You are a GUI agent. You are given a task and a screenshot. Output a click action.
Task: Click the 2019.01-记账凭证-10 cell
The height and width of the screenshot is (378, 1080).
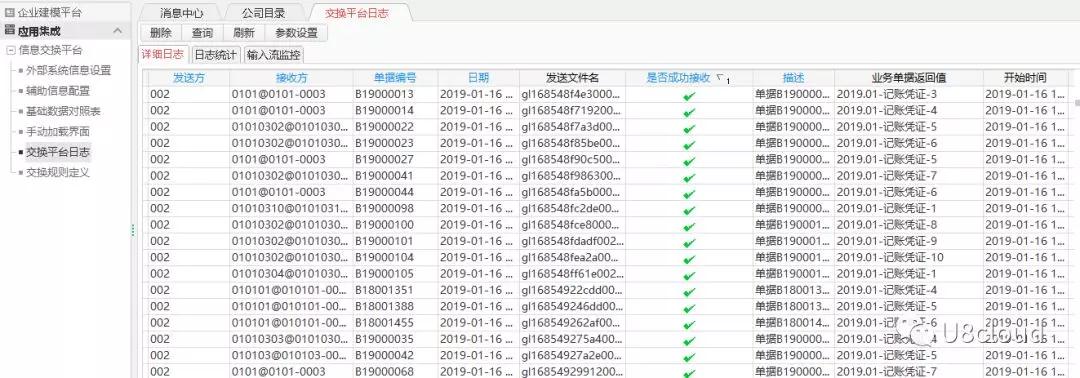909,258
